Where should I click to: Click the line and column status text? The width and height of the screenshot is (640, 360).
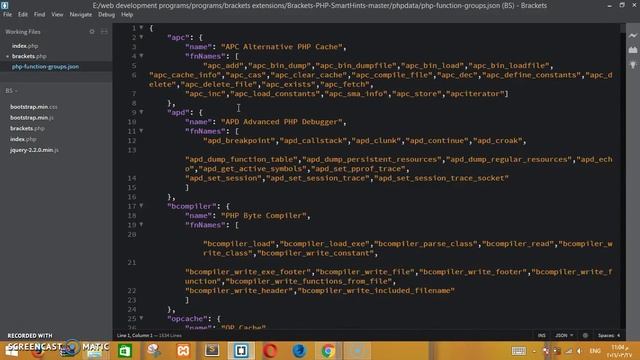point(135,336)
